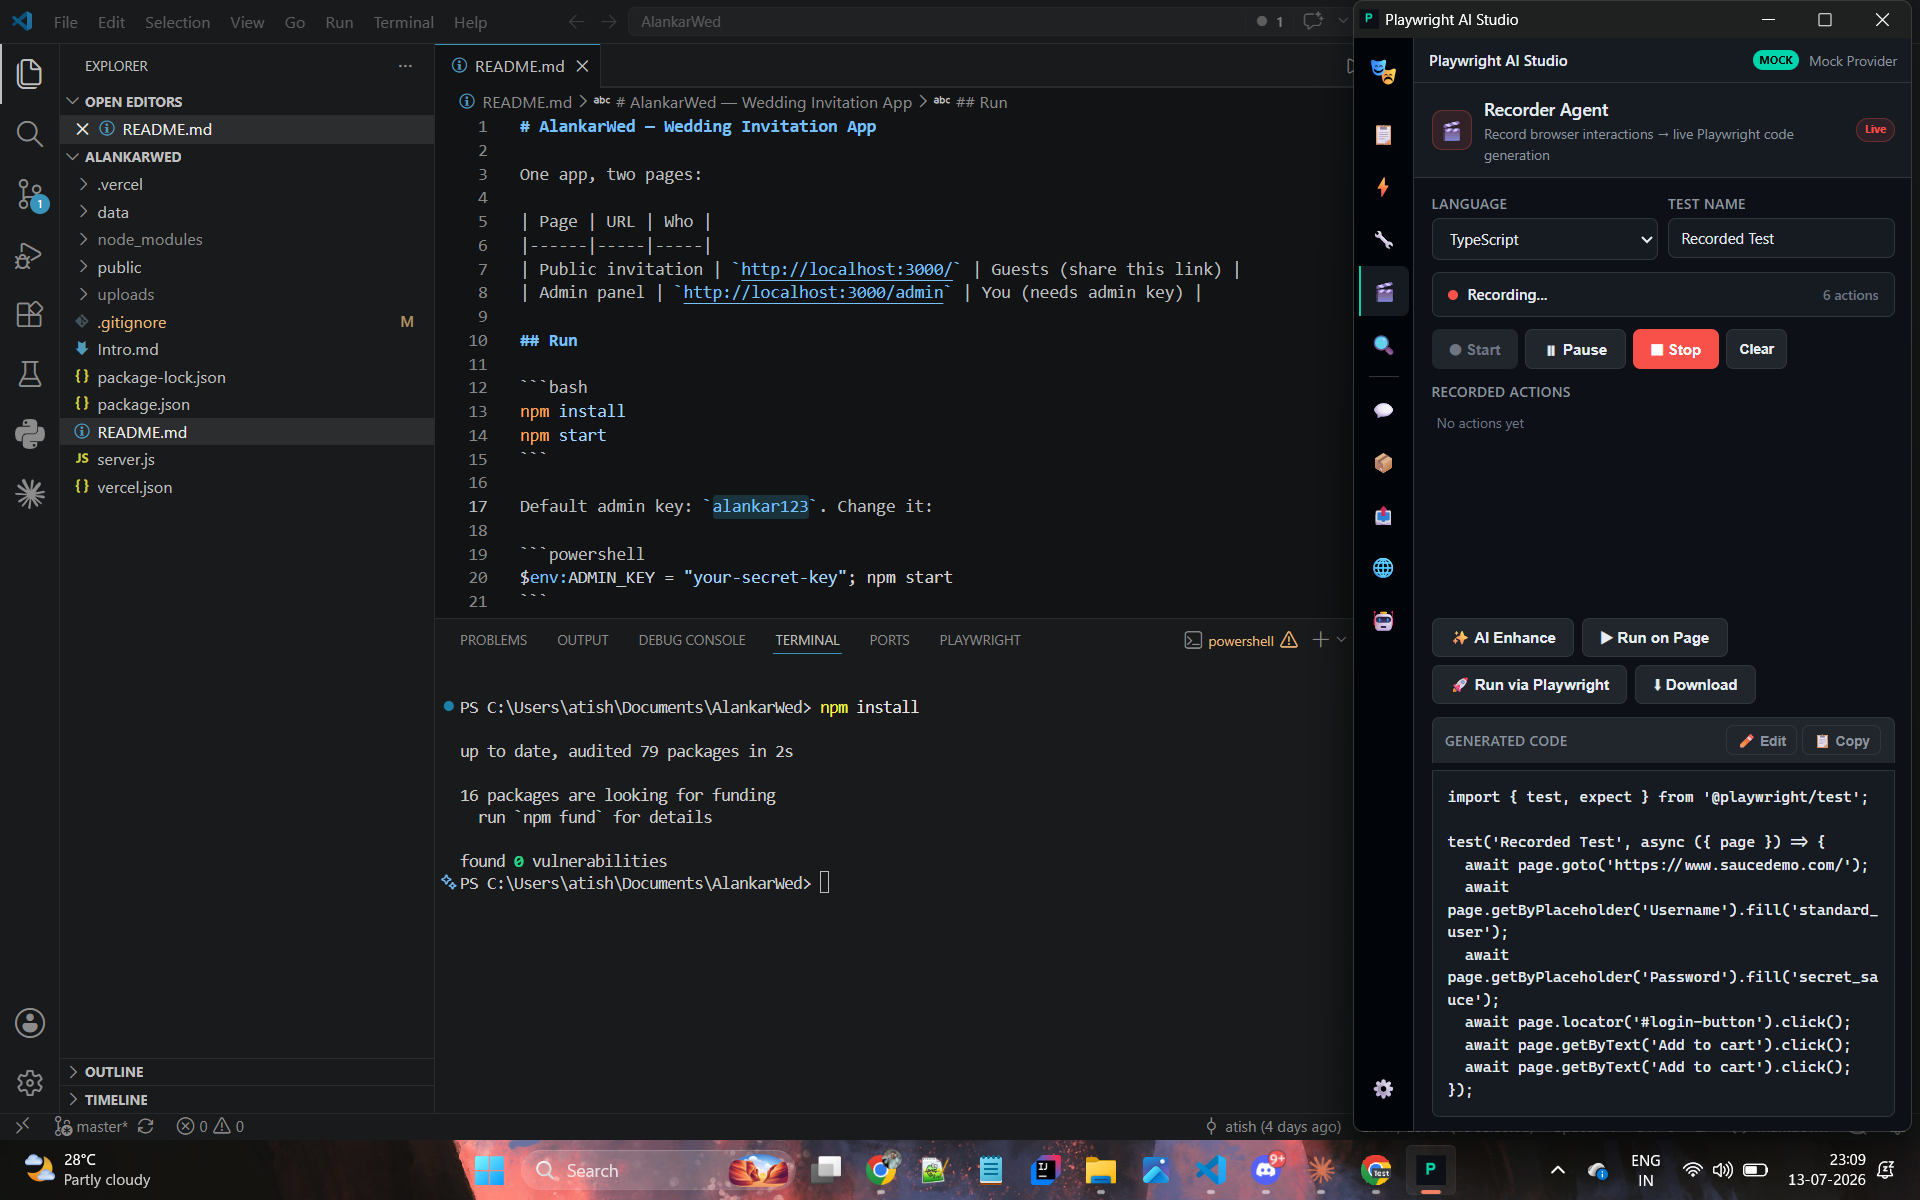Expand the .vercel folder
1920x1200 pixels.
120,184
